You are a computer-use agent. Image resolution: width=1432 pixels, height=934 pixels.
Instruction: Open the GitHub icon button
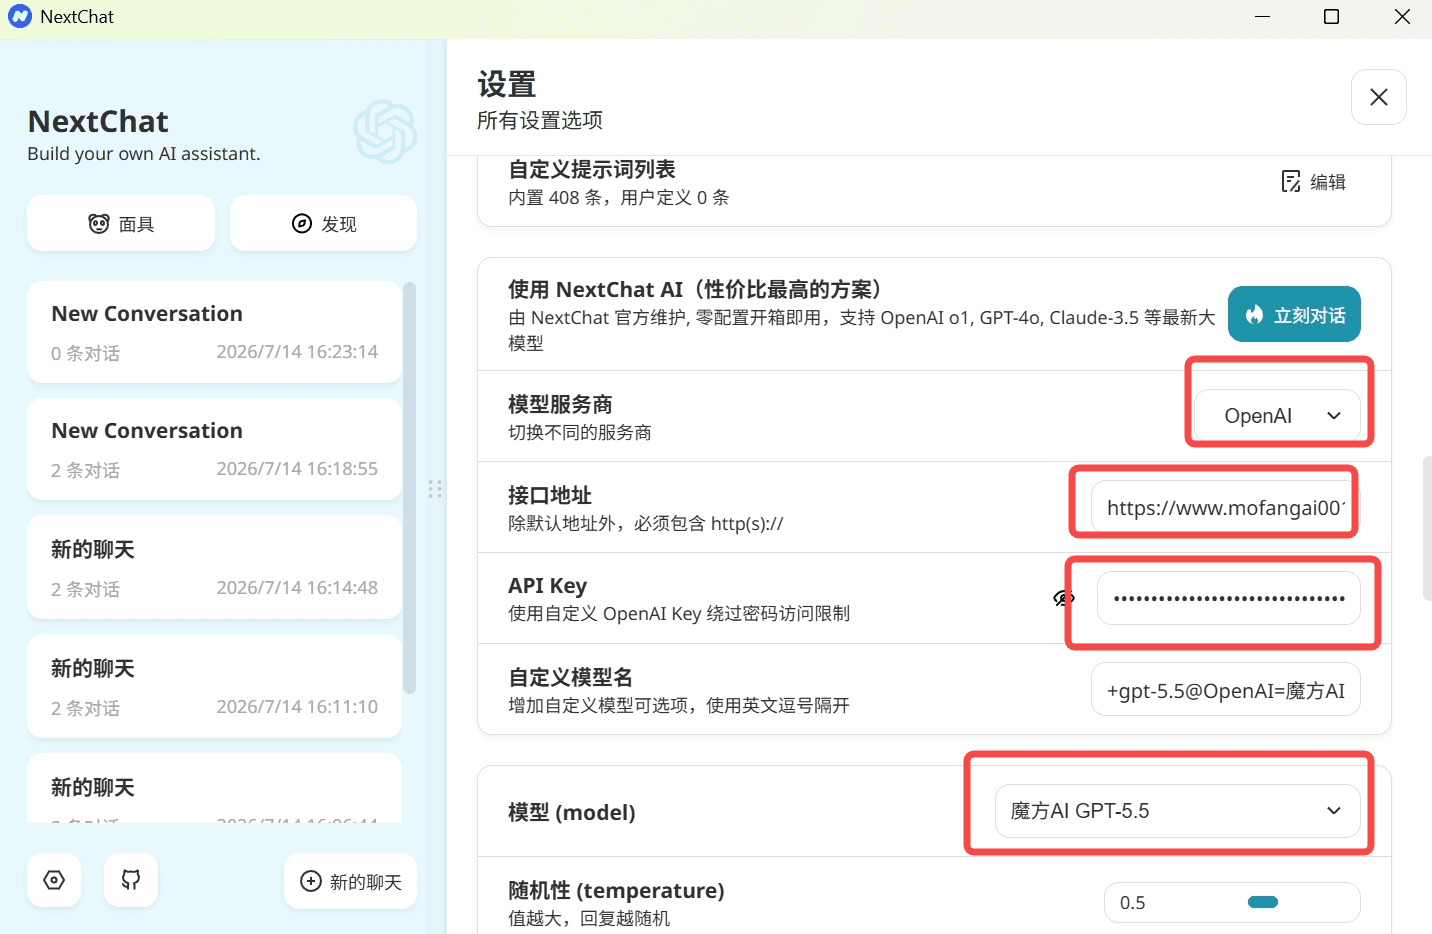[x=131, y=880]
